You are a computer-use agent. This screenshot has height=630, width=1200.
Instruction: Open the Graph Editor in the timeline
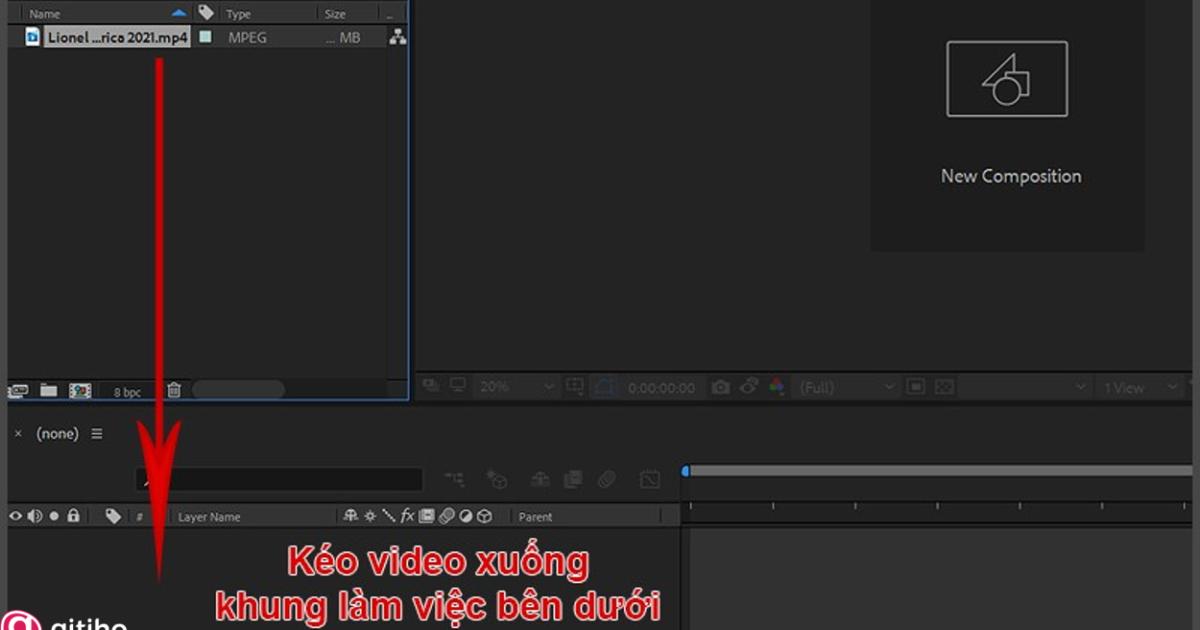pos(650,479)
